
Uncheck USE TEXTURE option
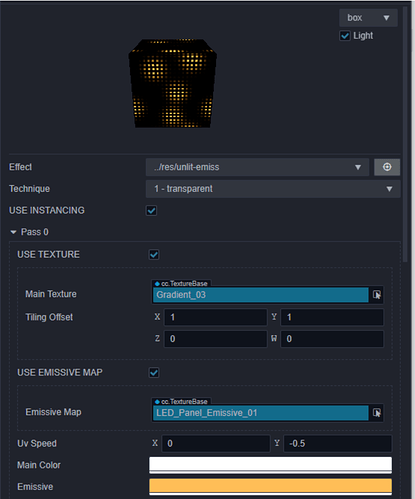coord(154,255)
